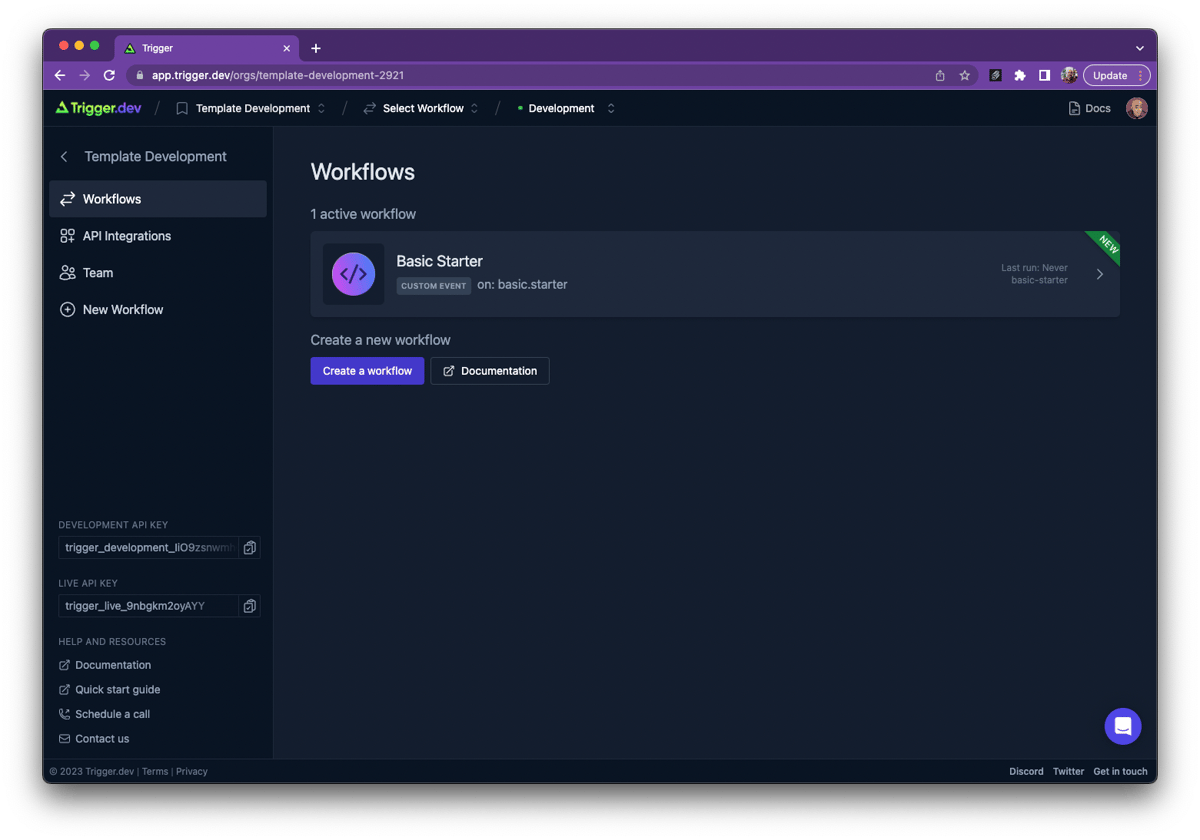Viewport: 1200px width, 840px height.
Task: Open the Discord link in footer
Action: (1026, 771)
